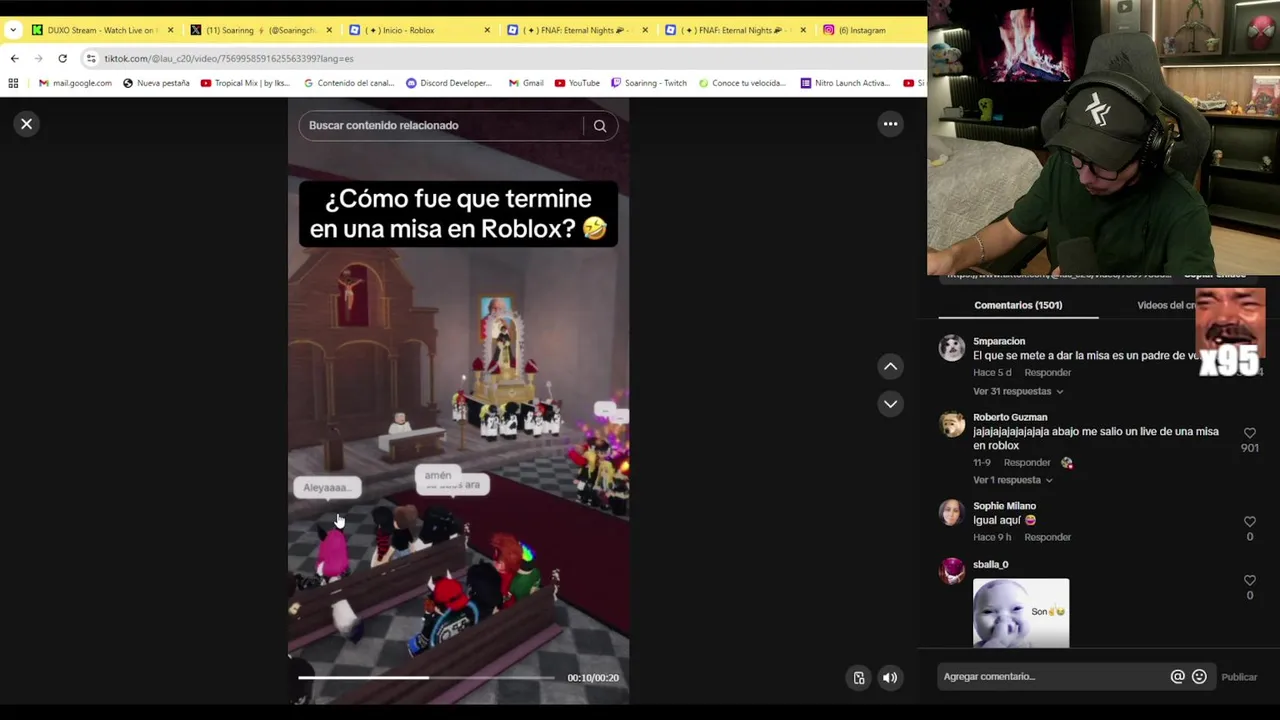
Task: Open the Gmail bookmark
Action: [526, 83]
